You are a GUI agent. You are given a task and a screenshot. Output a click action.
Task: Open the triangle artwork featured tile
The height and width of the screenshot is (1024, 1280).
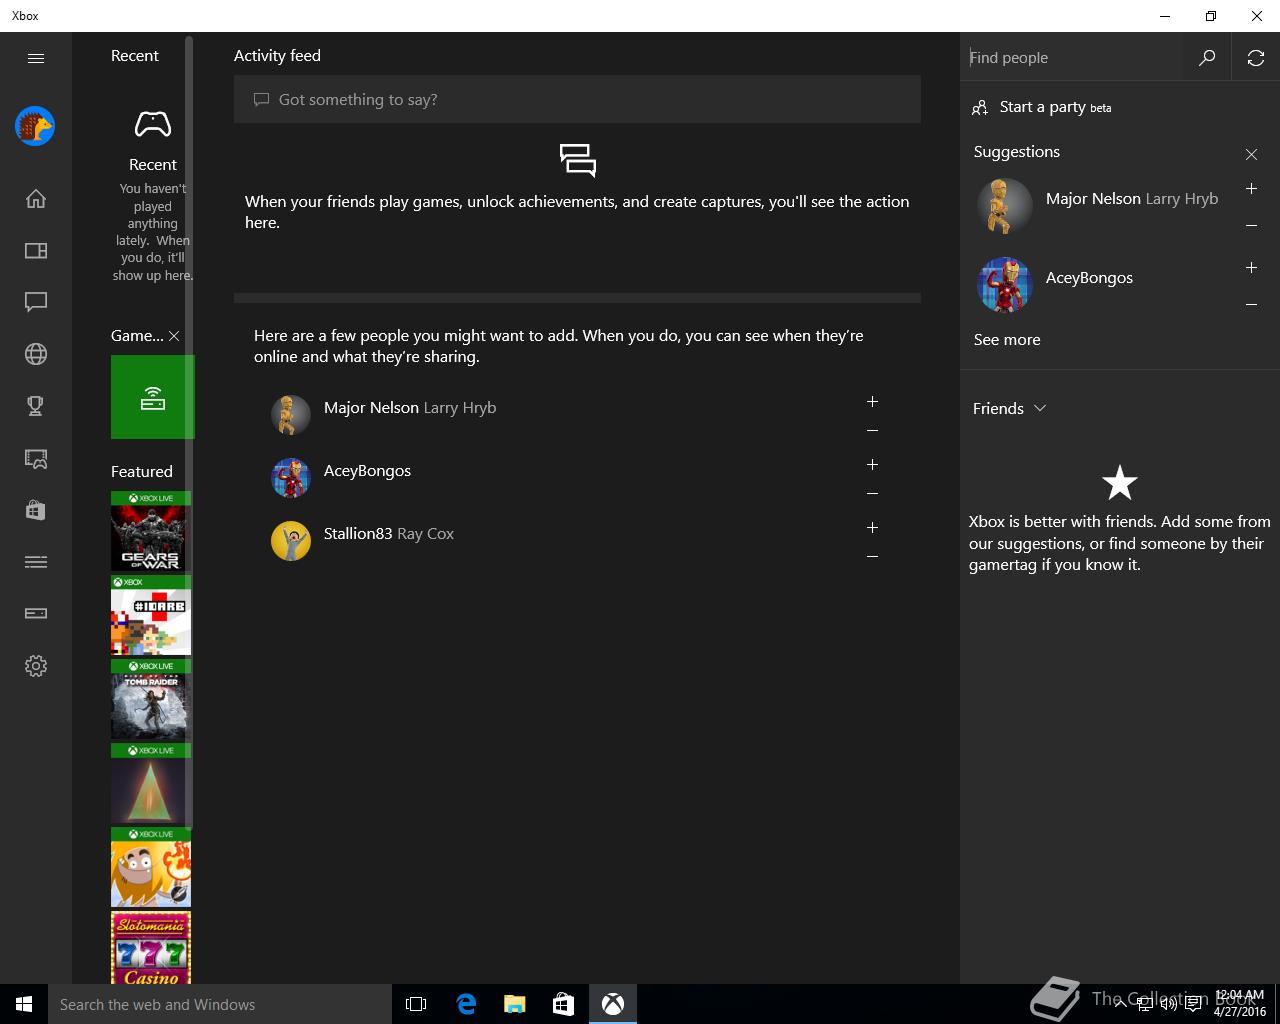point(151,783)
